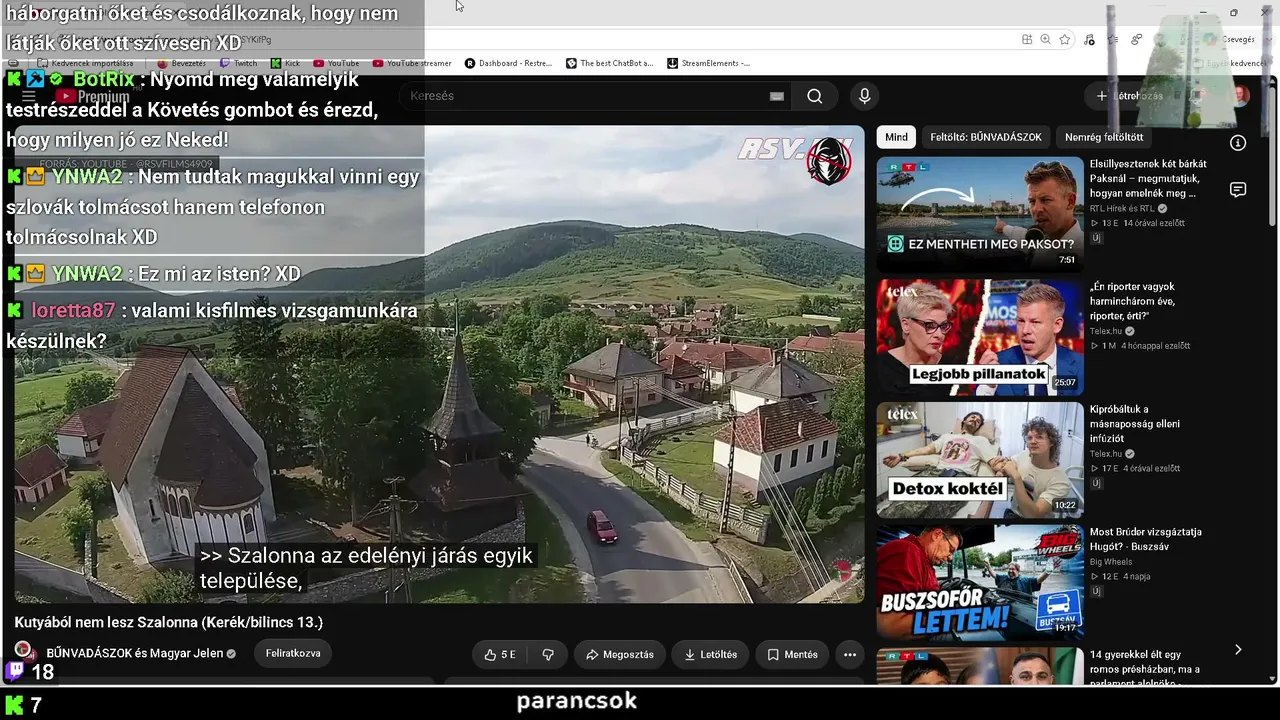Image resolution: width=1280 pixels, height=720 pixels.
Task: Open the Létrehozás create button
Action: click(1130, 96)
